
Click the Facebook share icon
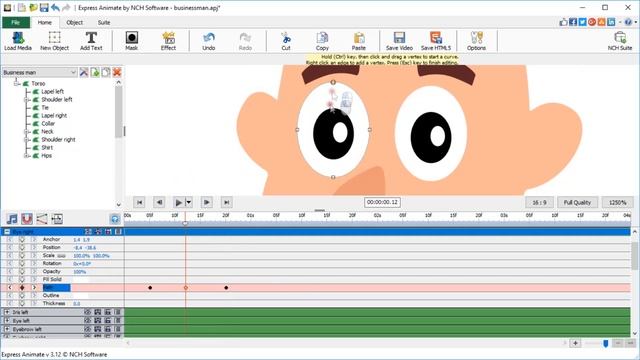[573, 22]
